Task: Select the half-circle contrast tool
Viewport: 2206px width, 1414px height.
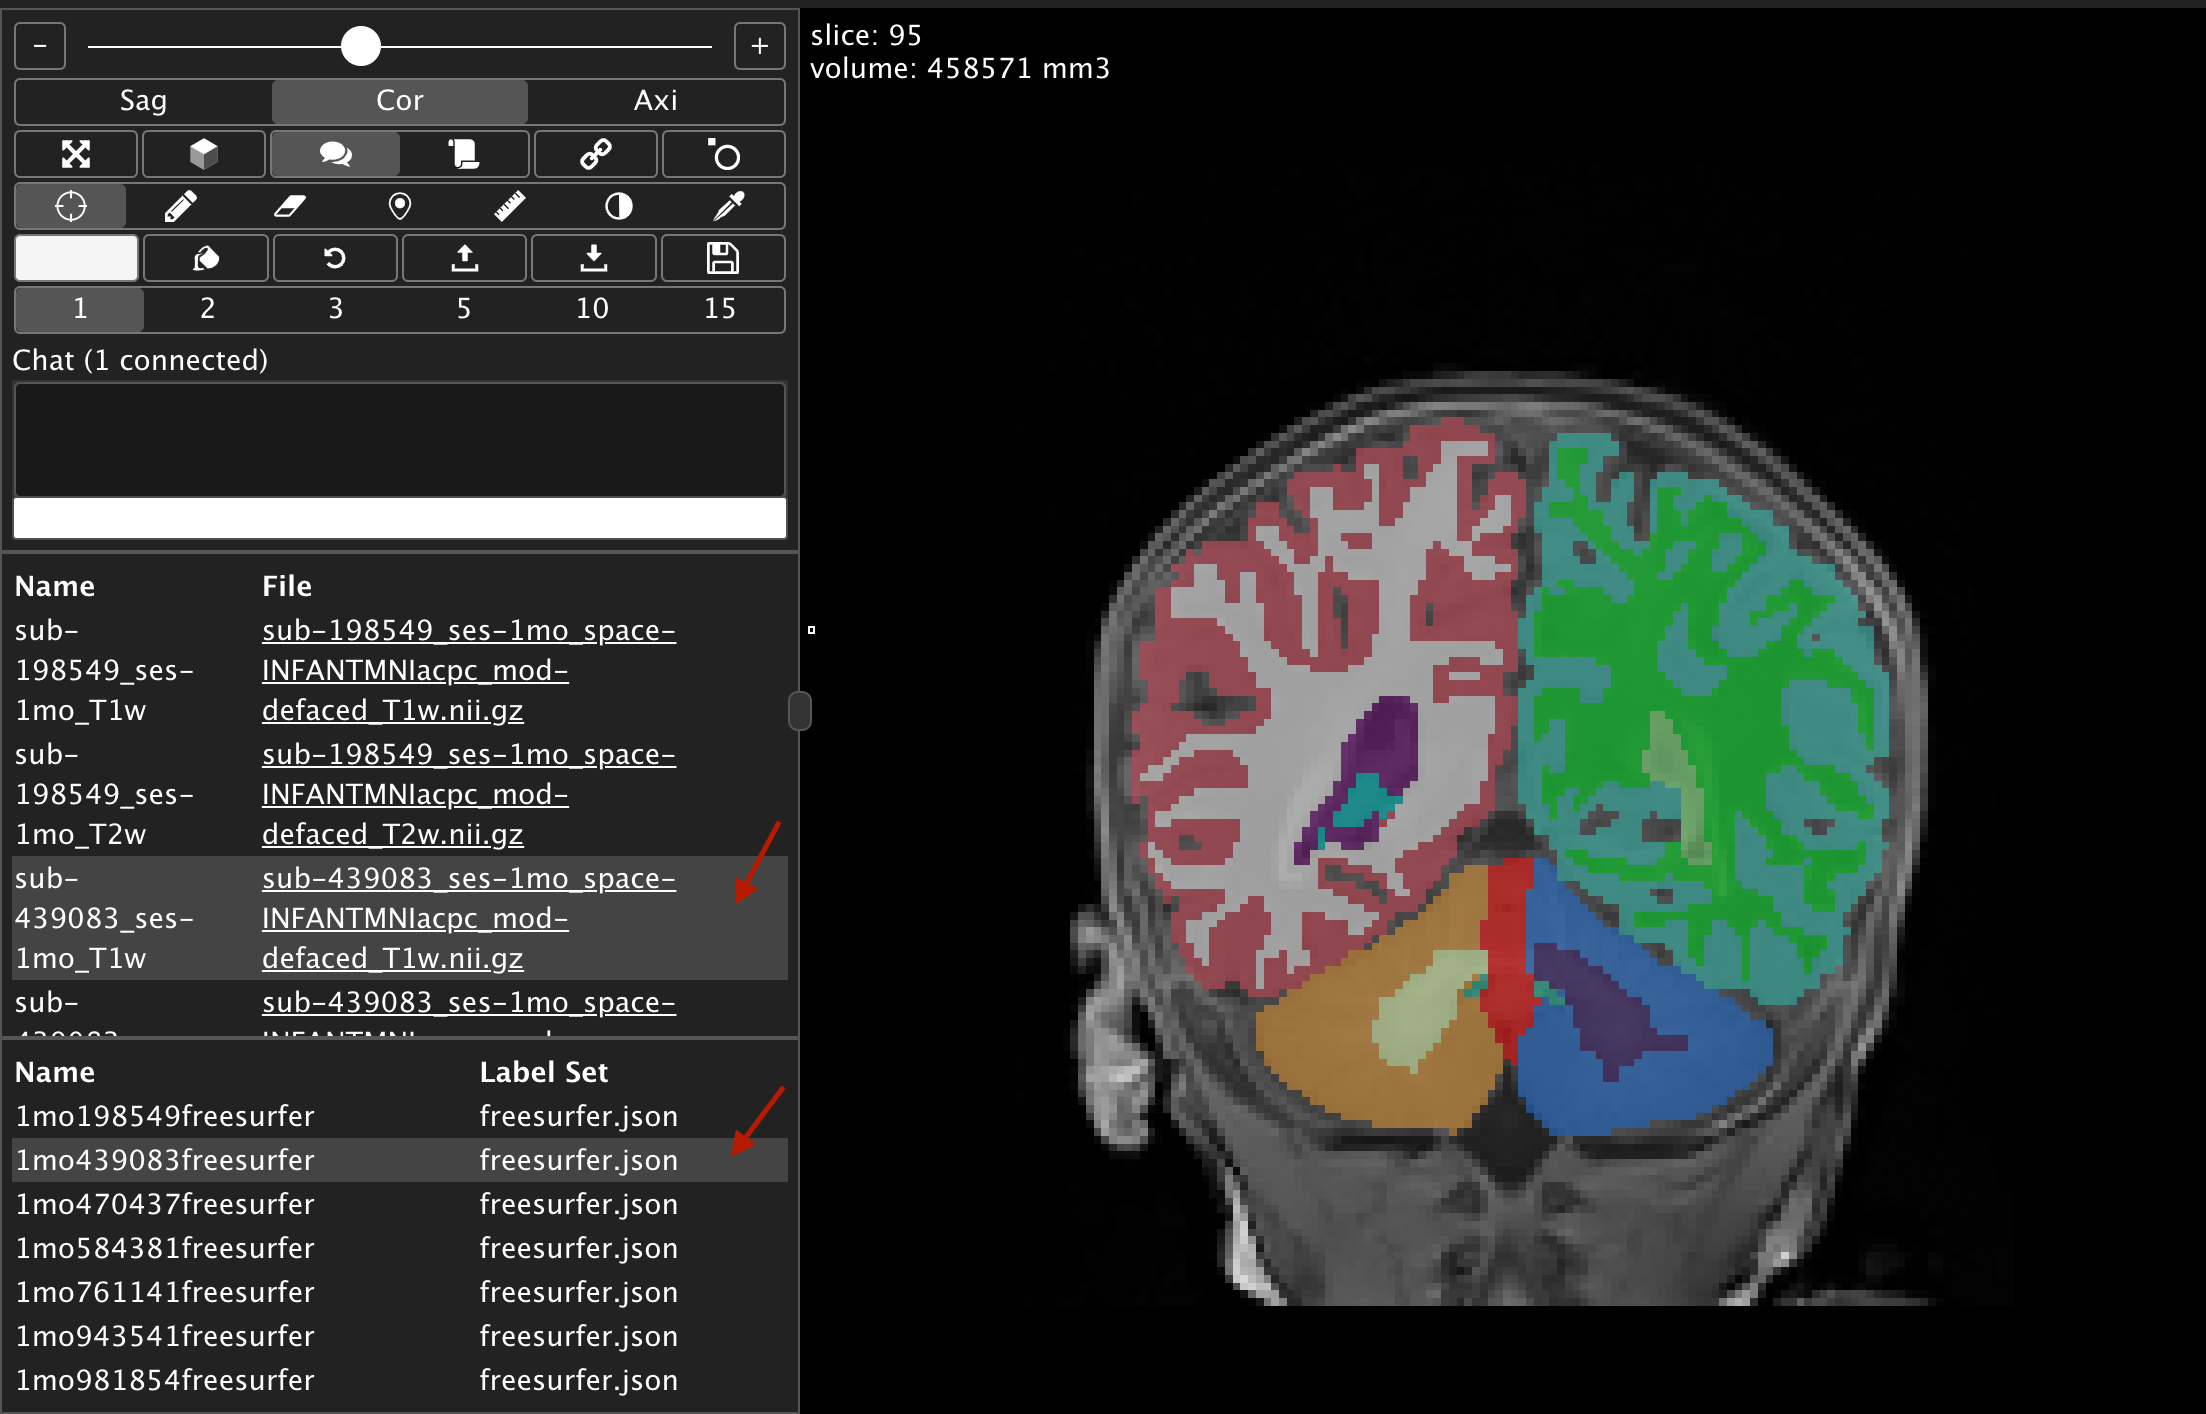Action: click(619, 206)
